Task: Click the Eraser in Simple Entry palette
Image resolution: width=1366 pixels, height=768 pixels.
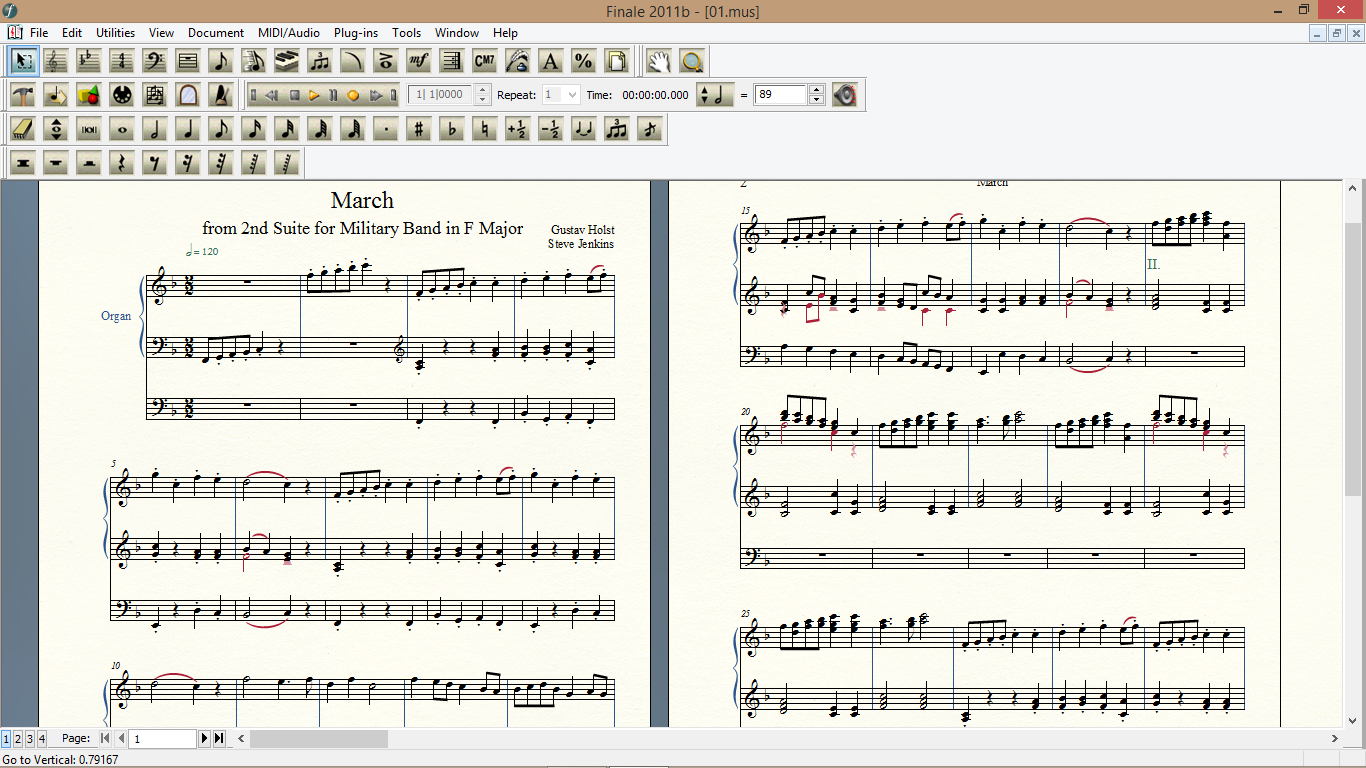Action: coord(23,129)
